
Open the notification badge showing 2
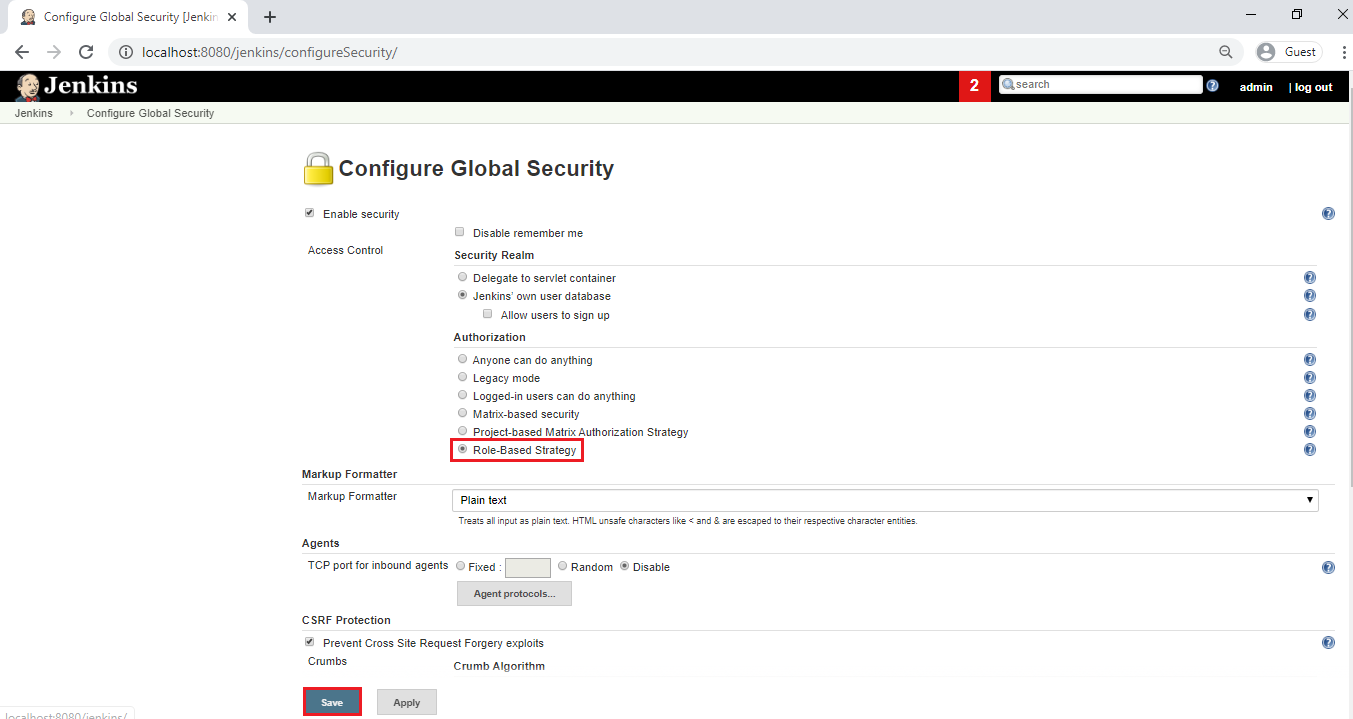[974, 87]
